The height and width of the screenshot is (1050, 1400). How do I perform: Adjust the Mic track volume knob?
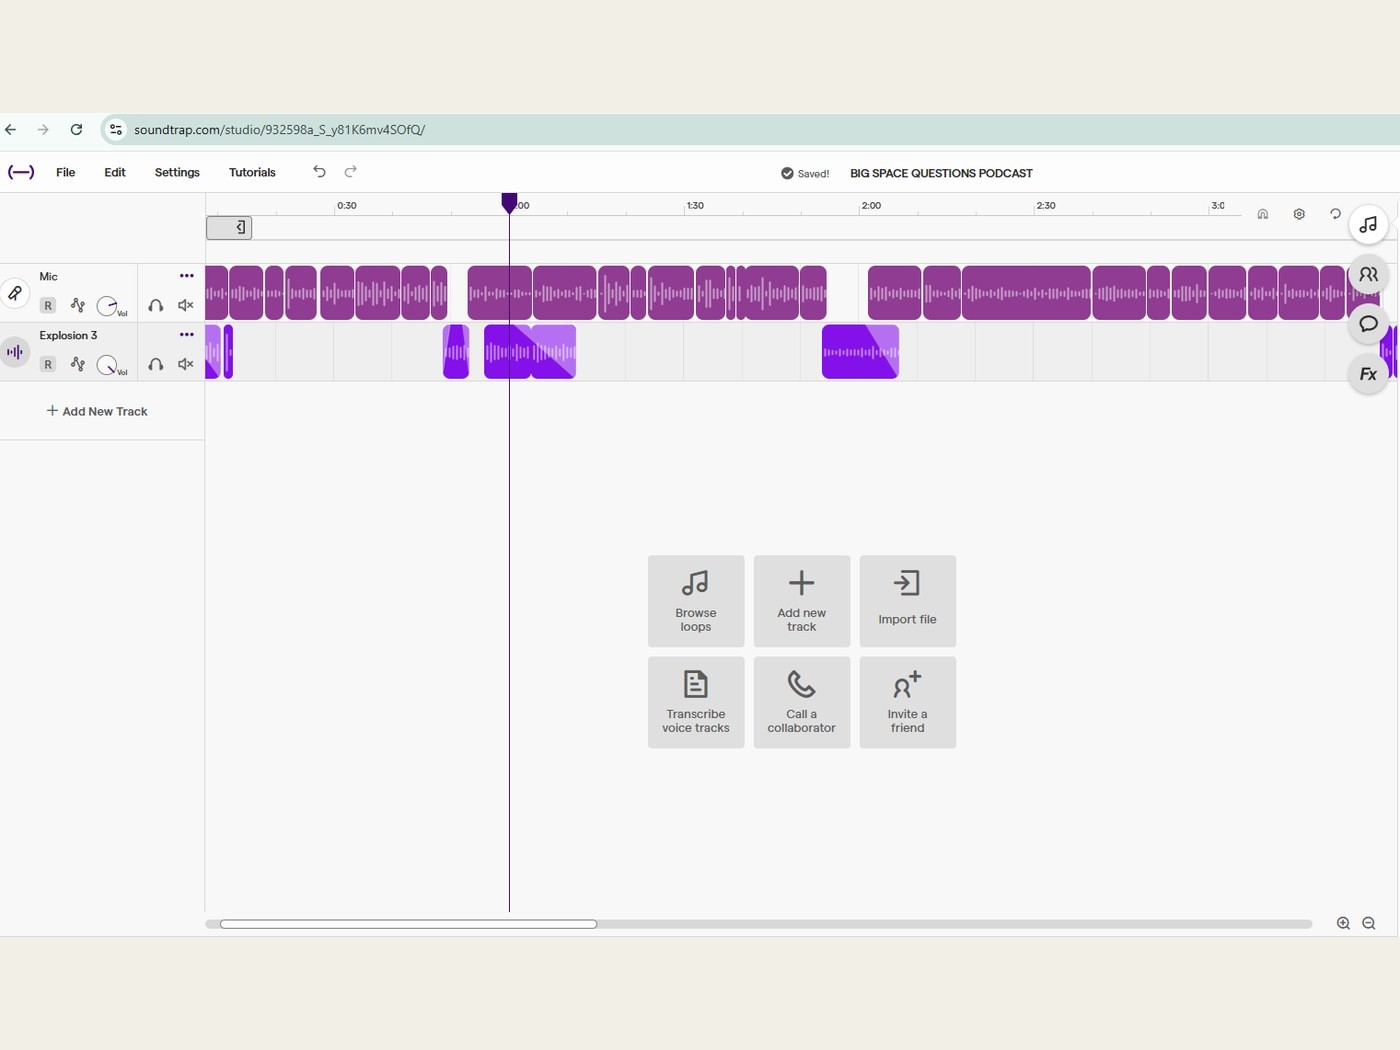[x=107, y=305]
